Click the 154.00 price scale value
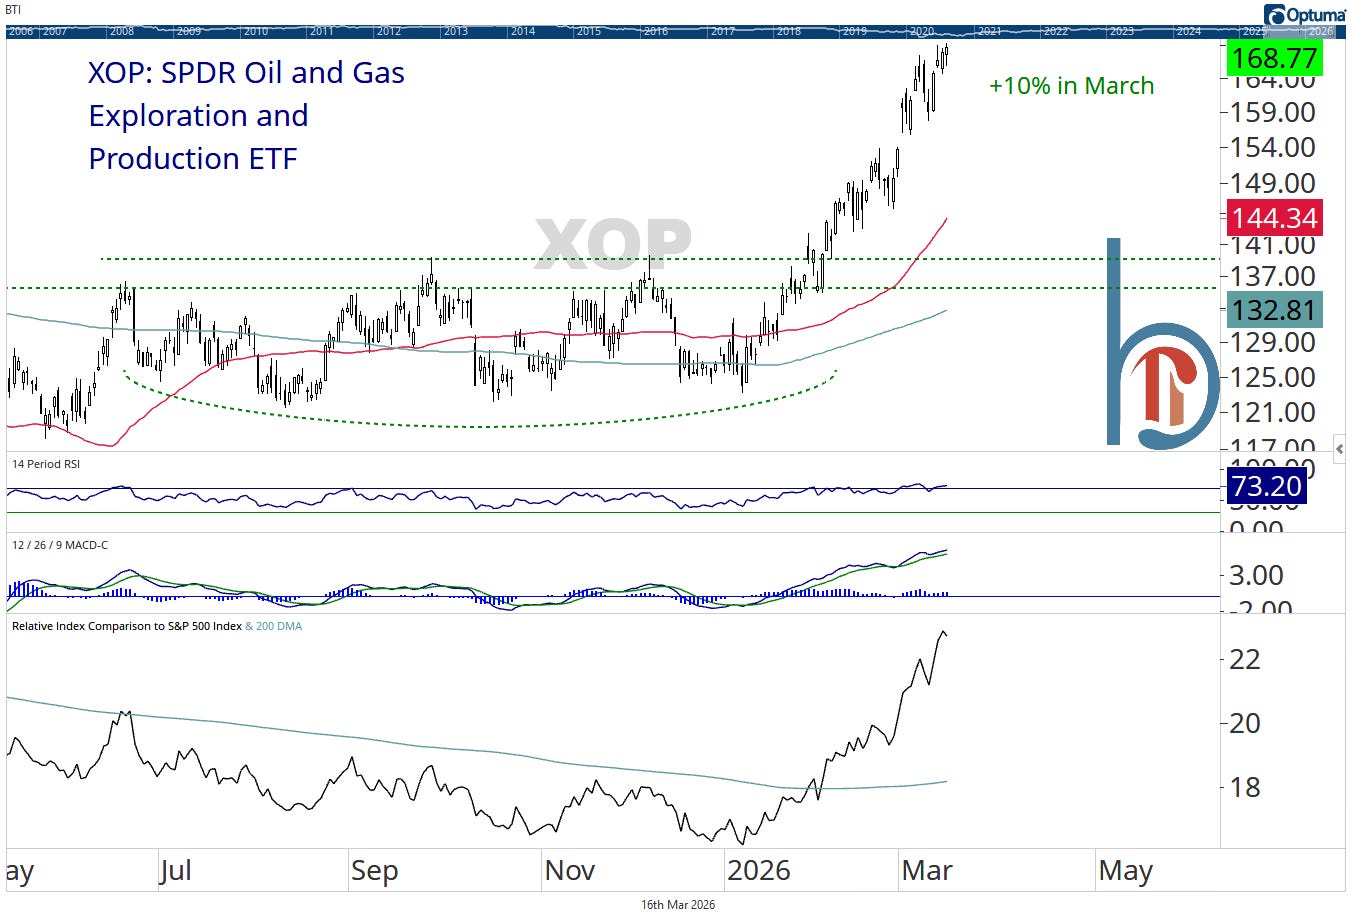 pos(1272,147)
